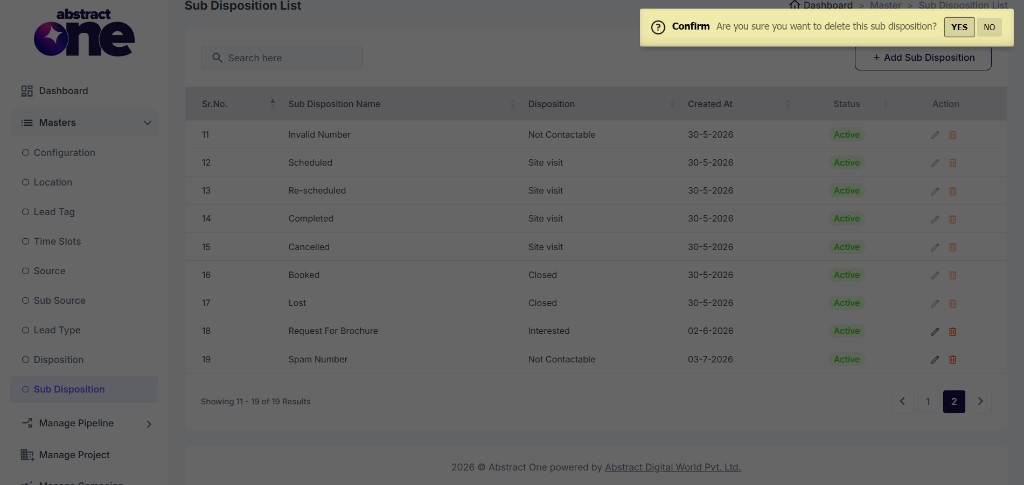Toggle Active status of Booked

(x=847, y=275)
